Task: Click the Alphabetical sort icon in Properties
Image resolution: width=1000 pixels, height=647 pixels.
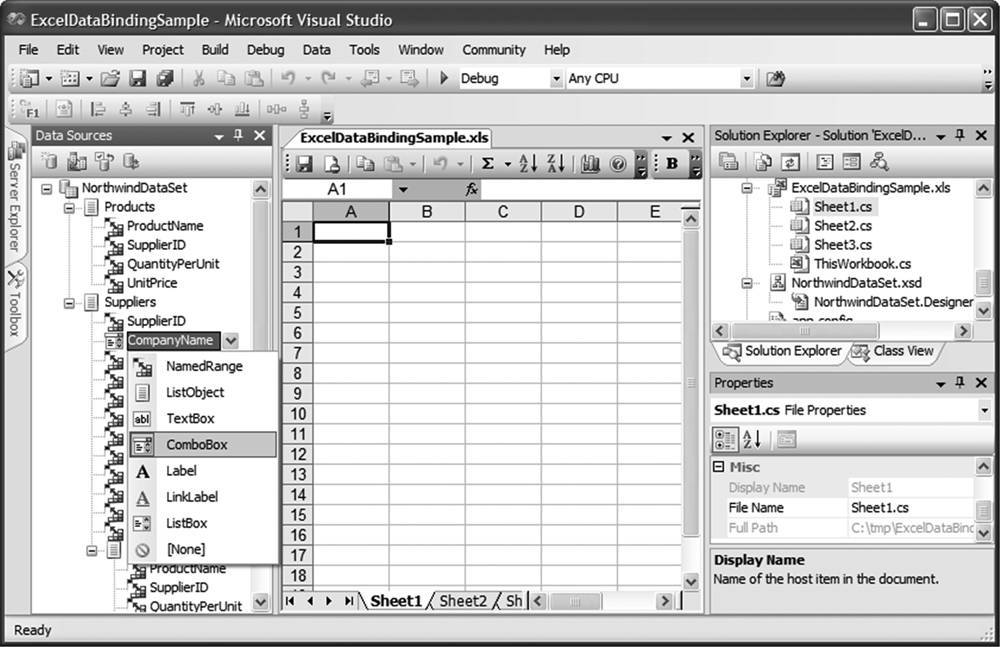Action: (x=753, y=440)
